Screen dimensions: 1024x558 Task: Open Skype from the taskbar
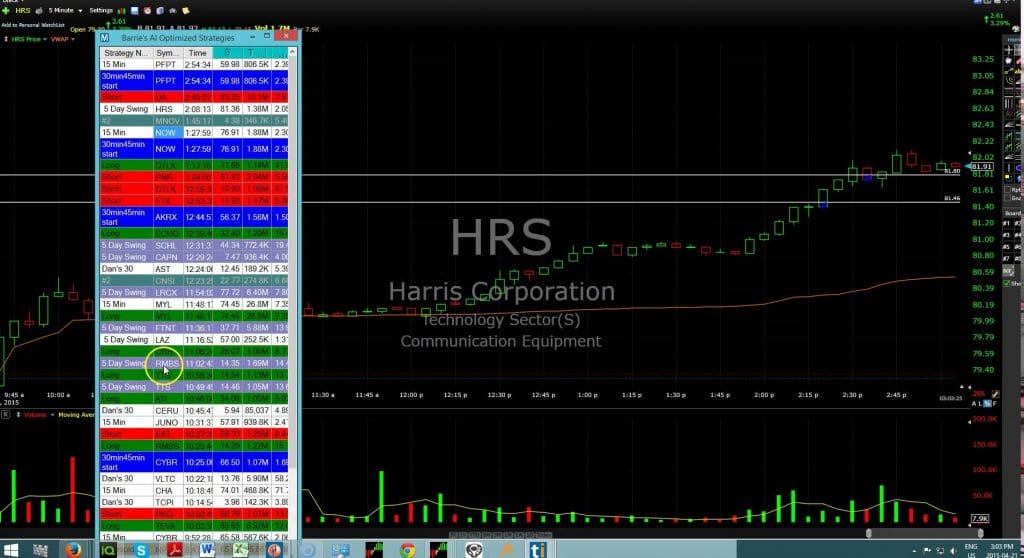point(140,550)
